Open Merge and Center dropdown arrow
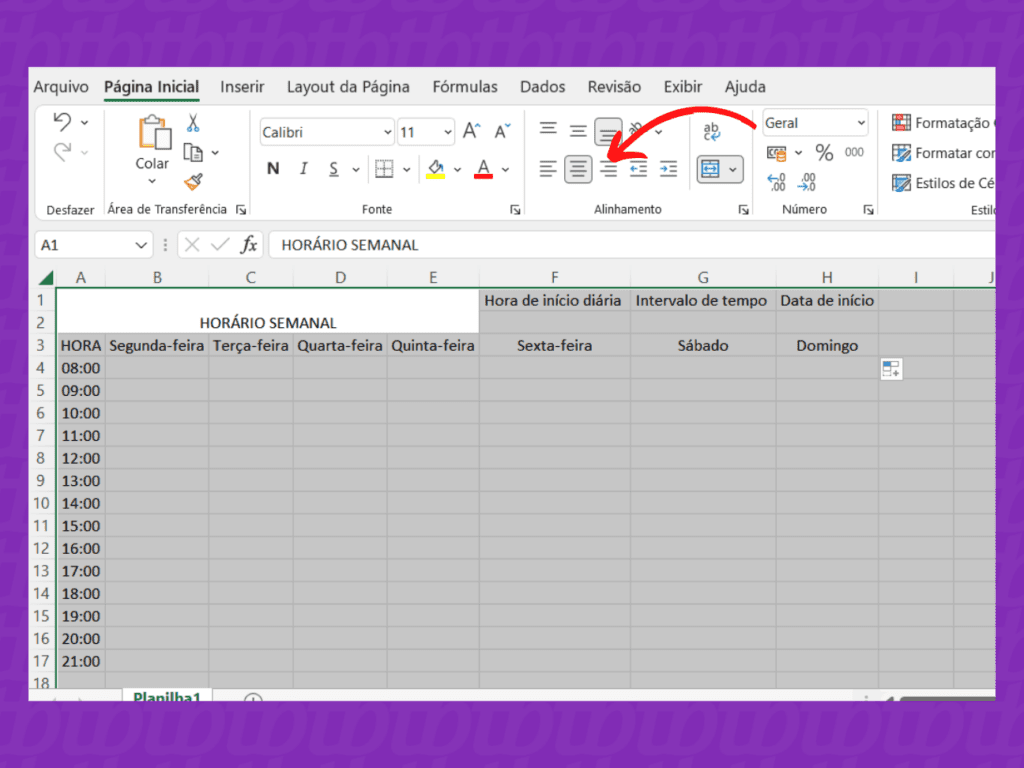This screenshot has width=1024, height=768. (x=733, y=170)
